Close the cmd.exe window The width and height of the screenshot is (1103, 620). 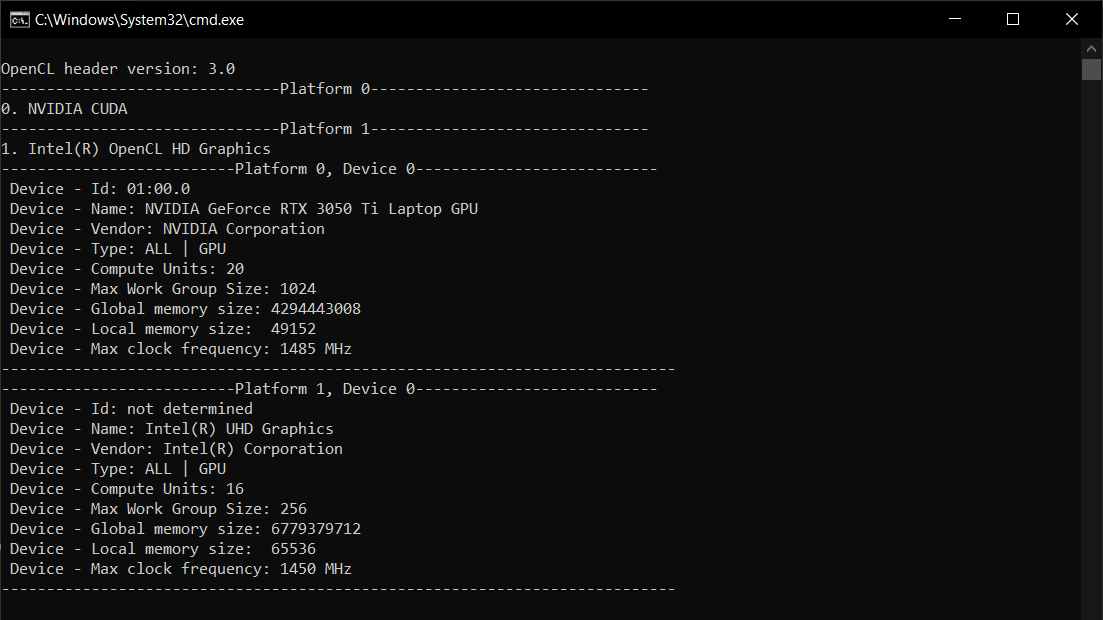click(1071, 19)
